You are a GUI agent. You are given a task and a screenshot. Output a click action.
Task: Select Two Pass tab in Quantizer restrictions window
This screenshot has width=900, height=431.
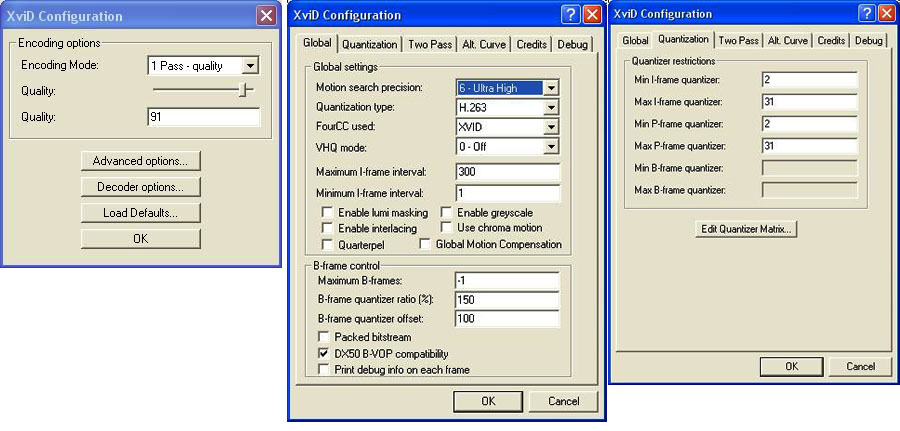(x=738, y=41)
